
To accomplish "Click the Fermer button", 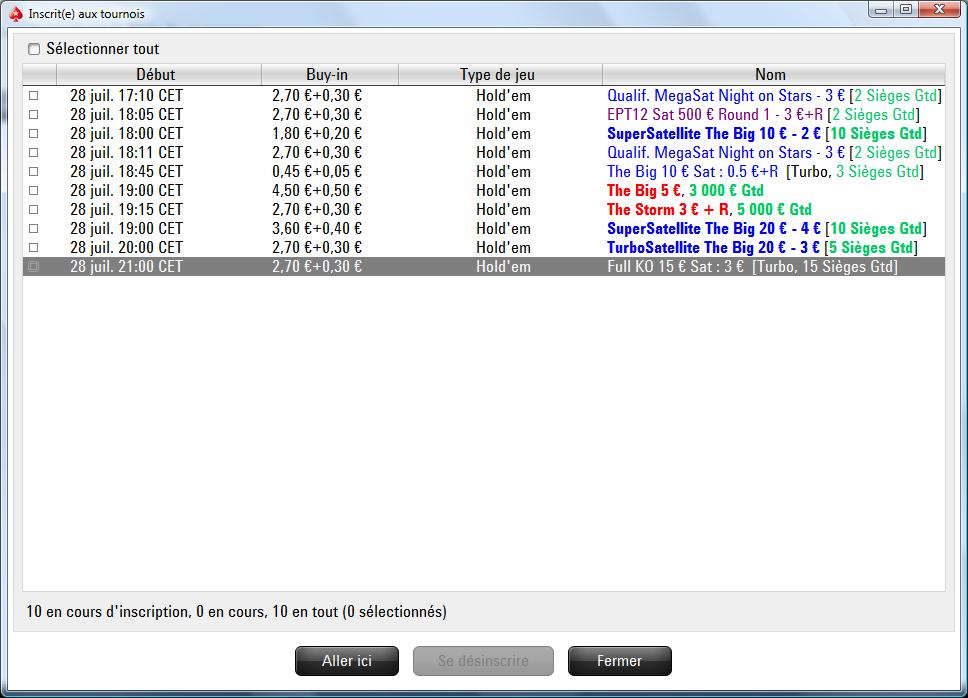I will [620, 661].
